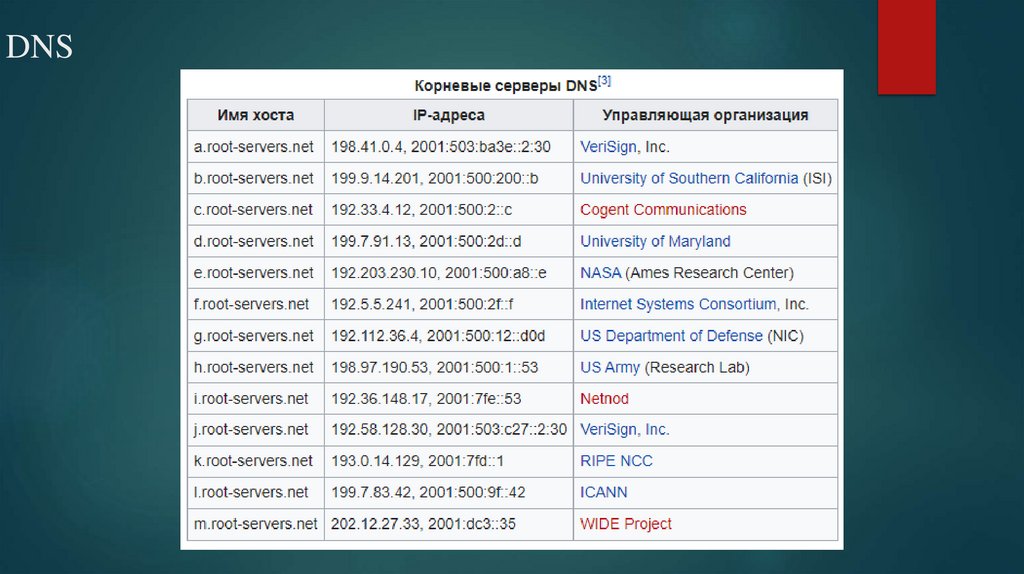Open the NASA link
Viewport: 1024px width, 574px height.
[600, 272]
